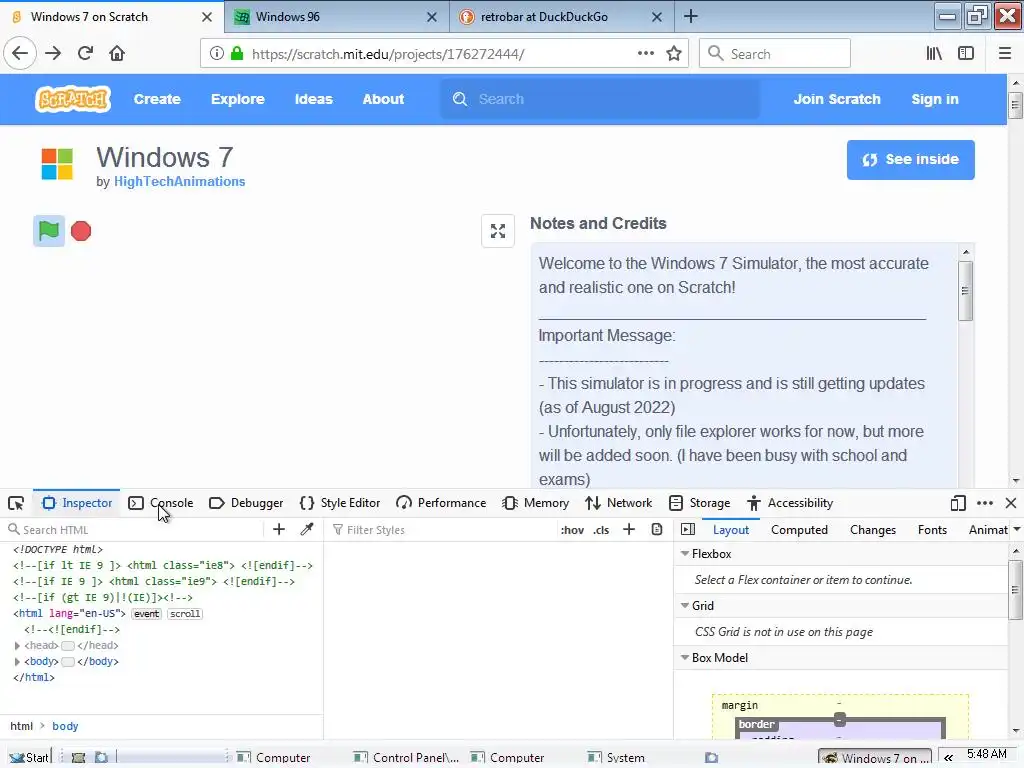
Task: Open DevTools three-dots customize menu
Action: 985,503
